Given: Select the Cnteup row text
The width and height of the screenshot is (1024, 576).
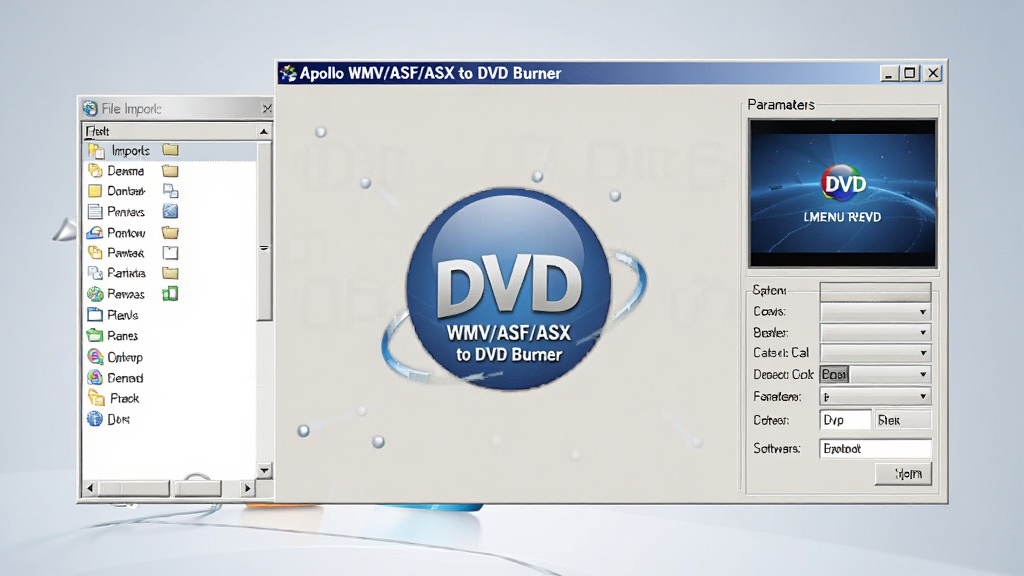Looking at the screenshot, I should [125, 357].
